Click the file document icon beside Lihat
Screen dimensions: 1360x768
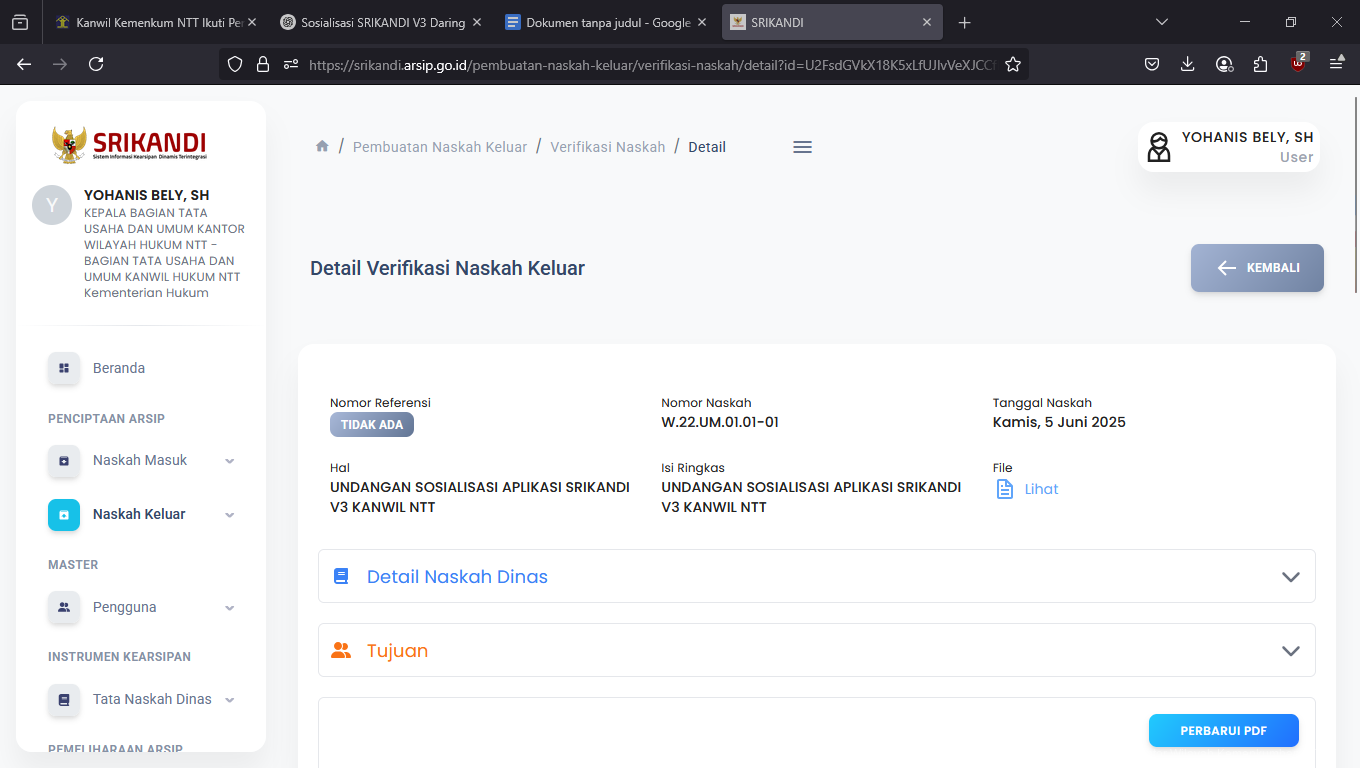coord(1005,489)
